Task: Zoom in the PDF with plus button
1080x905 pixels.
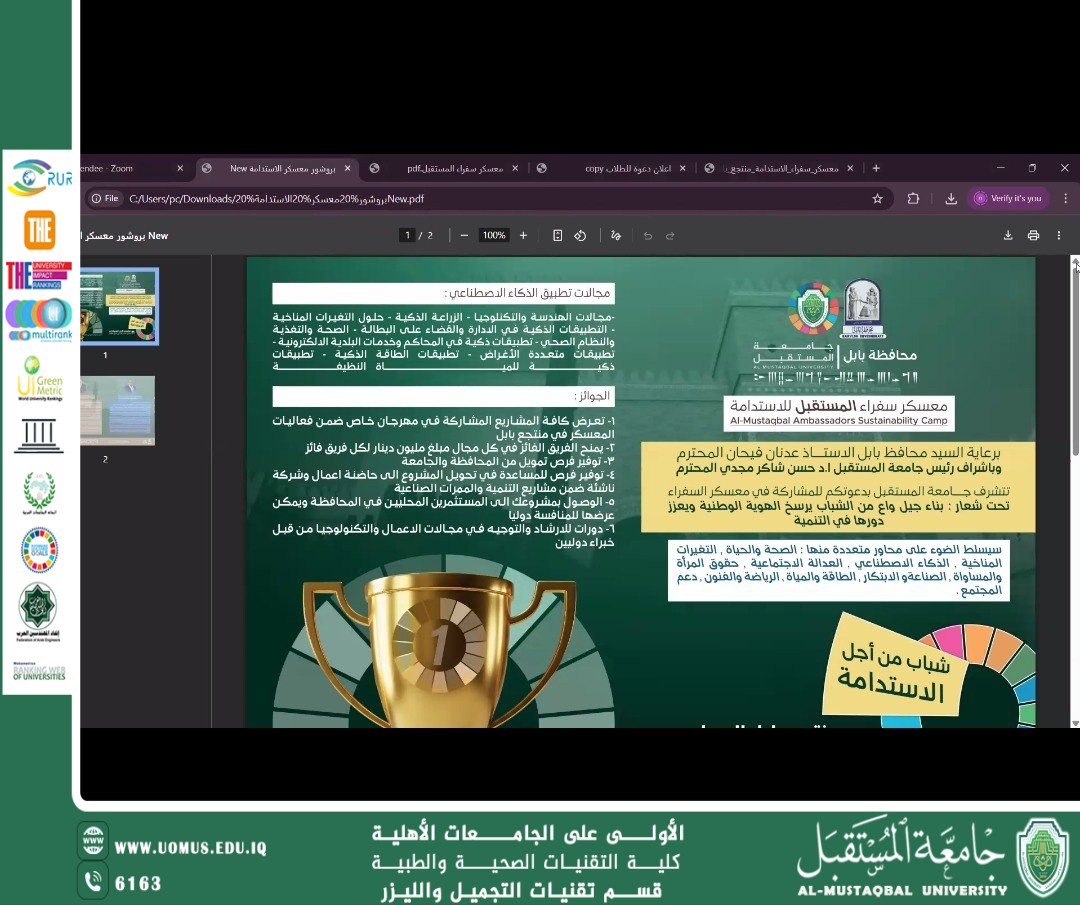Action: (x=523, y=236)
